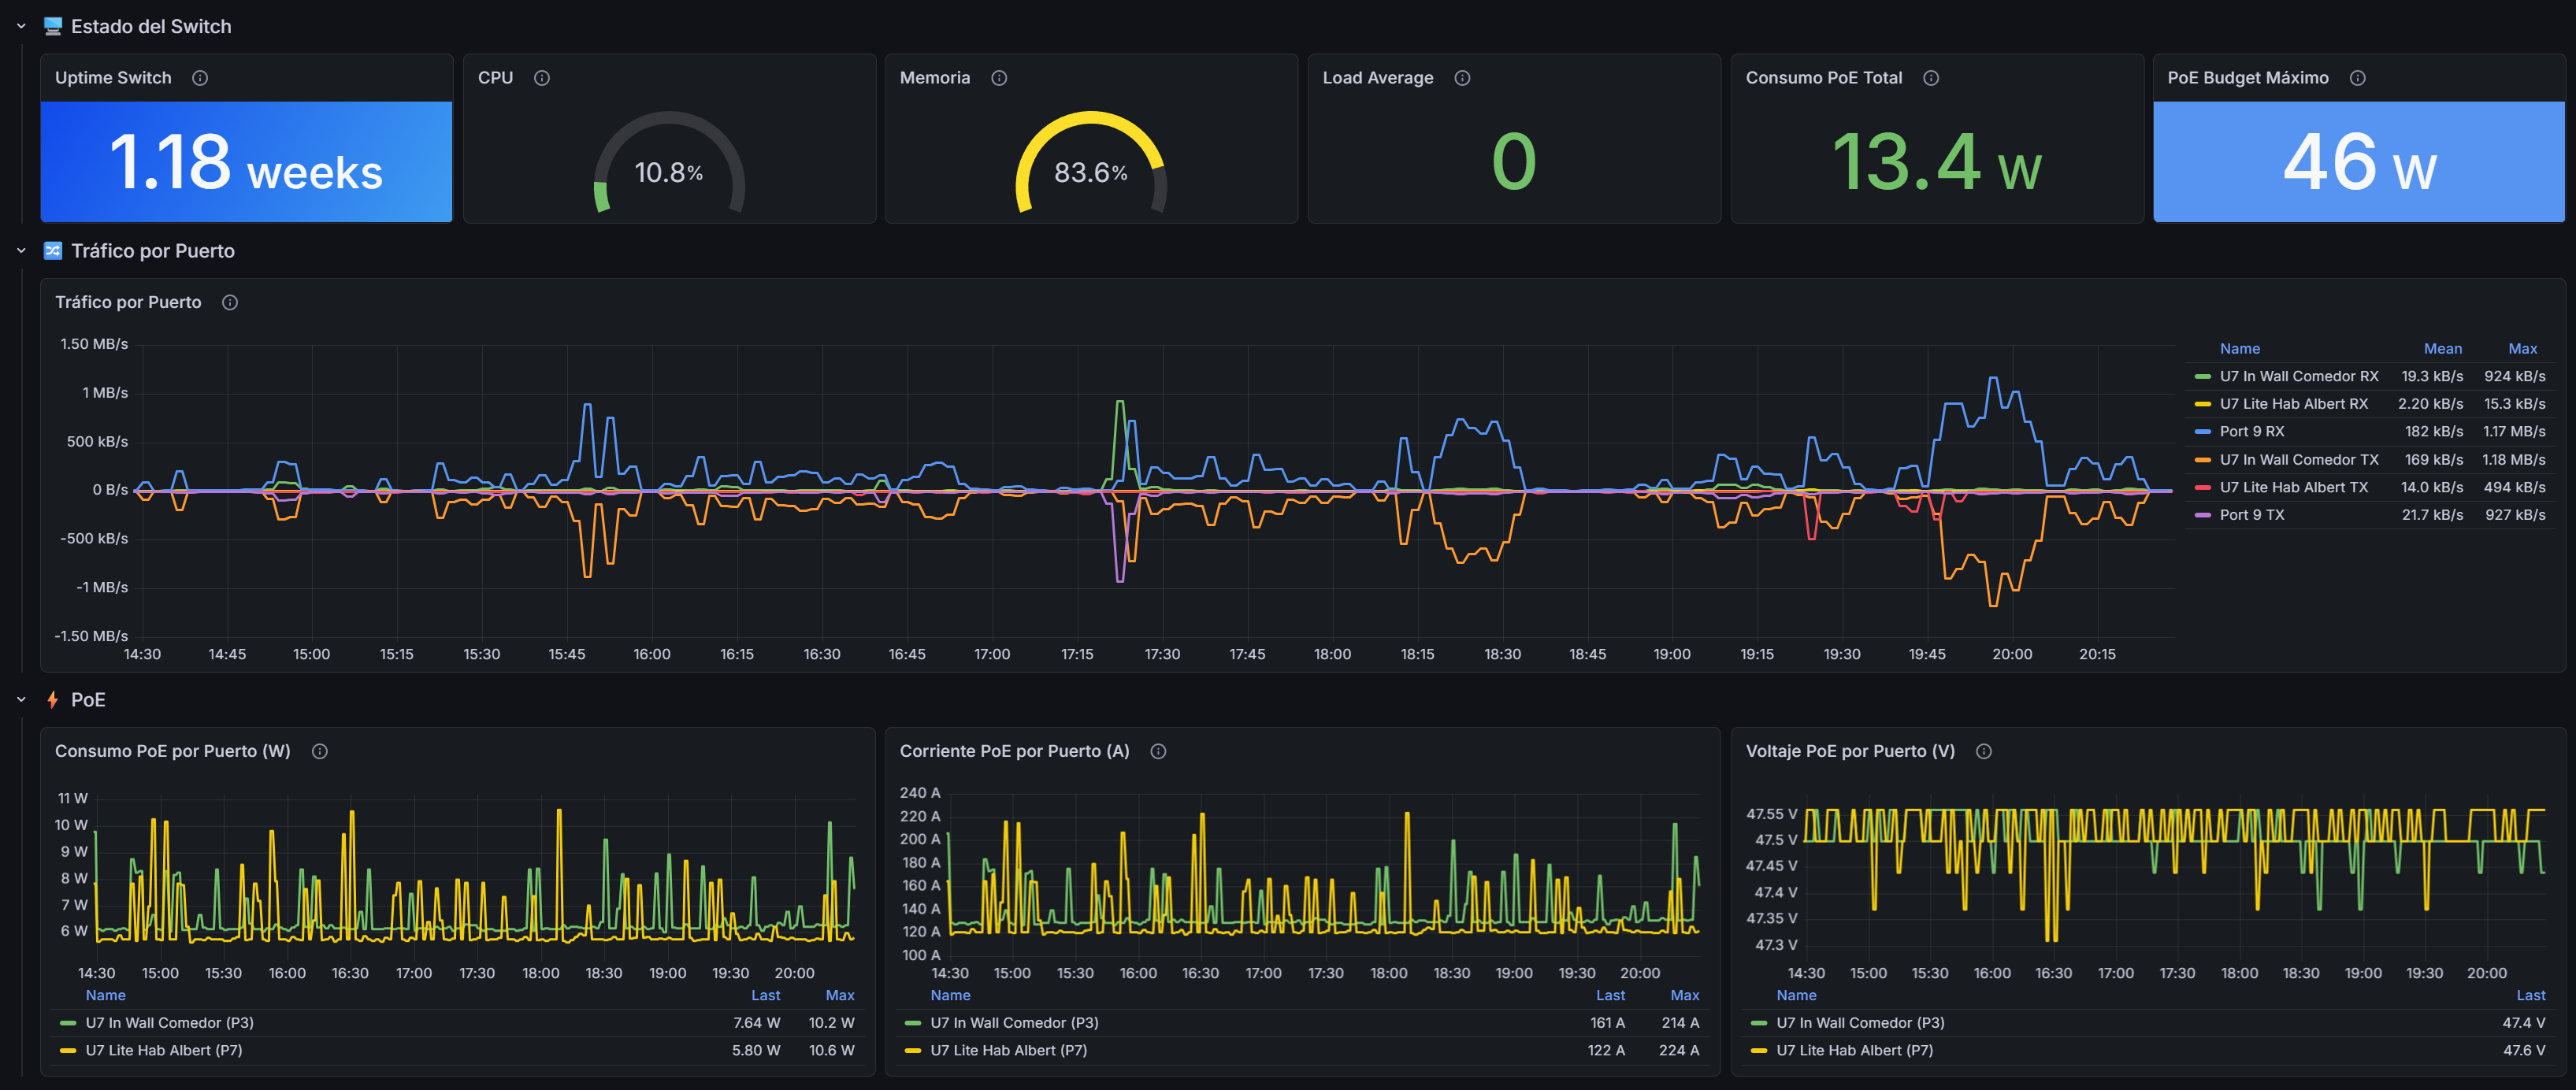
Task: Click the PoE Budget Máximo panel title
Action: pyautogui.click(x=2248, y=78)
